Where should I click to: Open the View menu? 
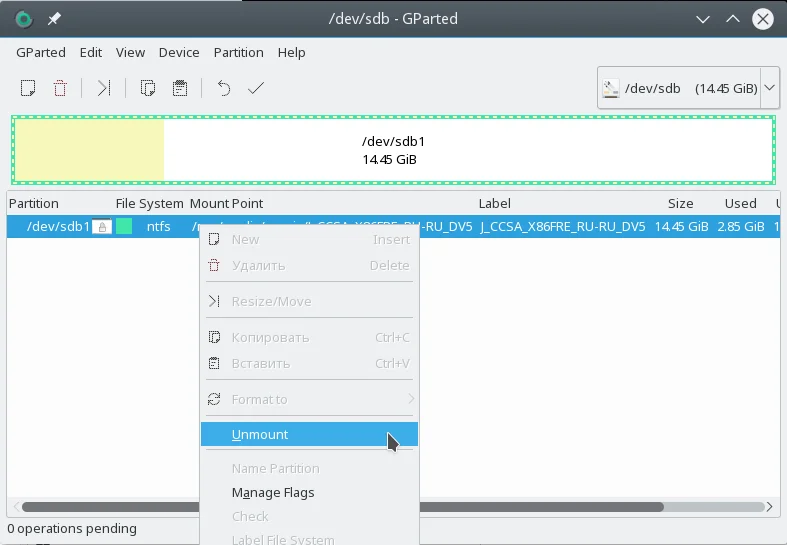(130, 52)
